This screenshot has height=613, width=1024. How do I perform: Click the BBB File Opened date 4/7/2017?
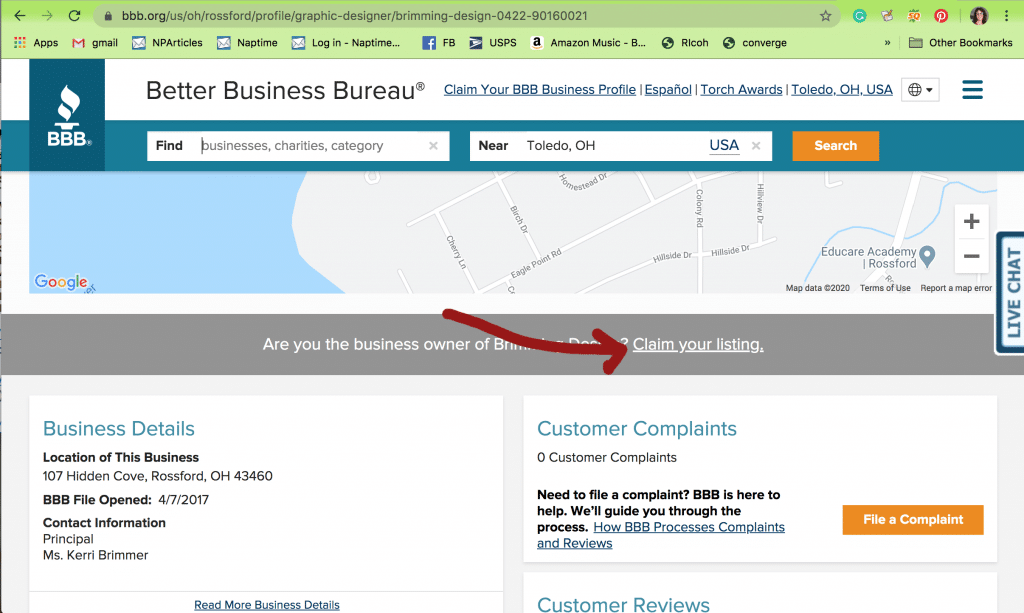click(x=184, y=500)
